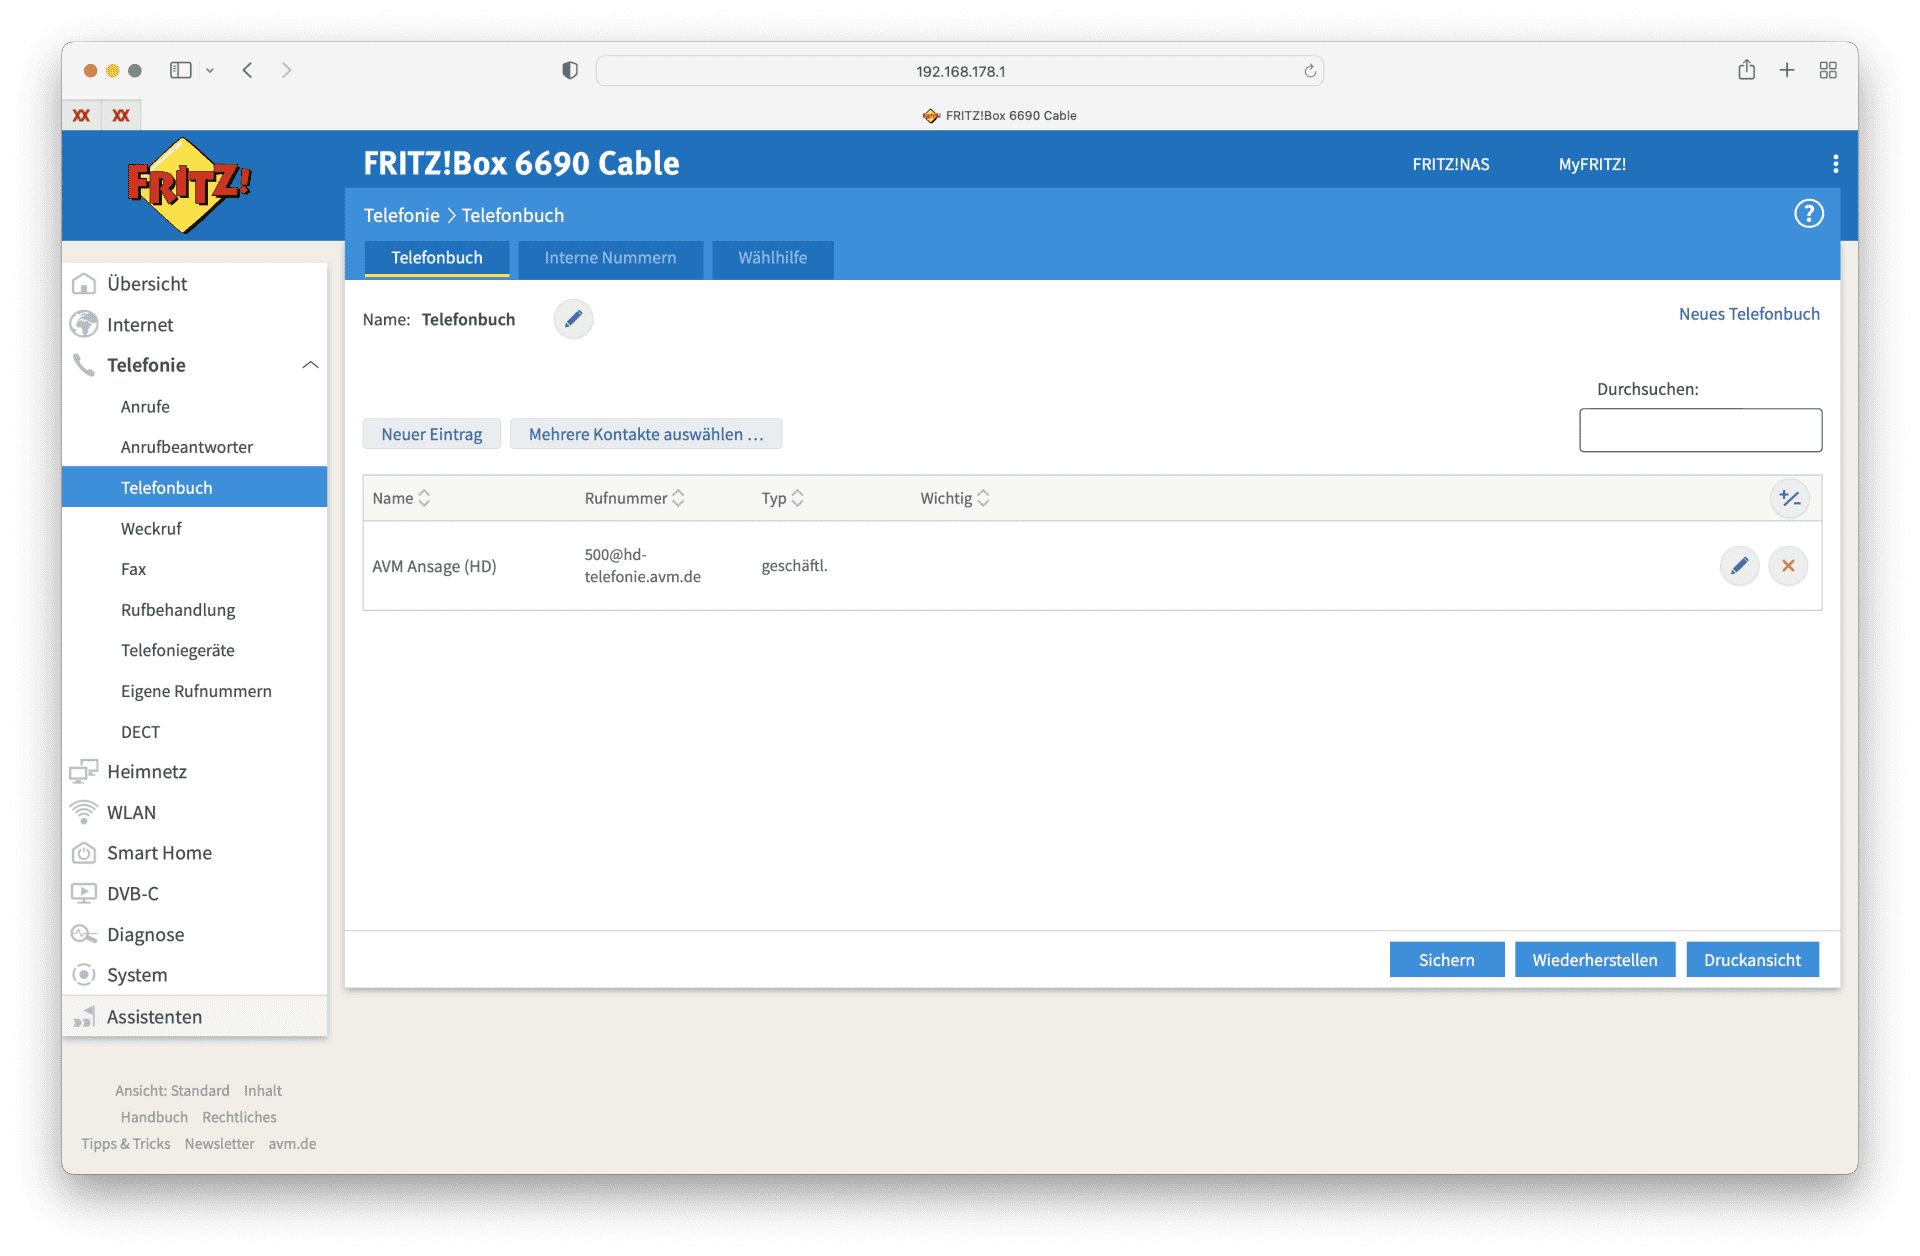This screenshot has width=1920, height=1256.
Task: Focus the Durchsuchen search field
Action: (1700, 430)
